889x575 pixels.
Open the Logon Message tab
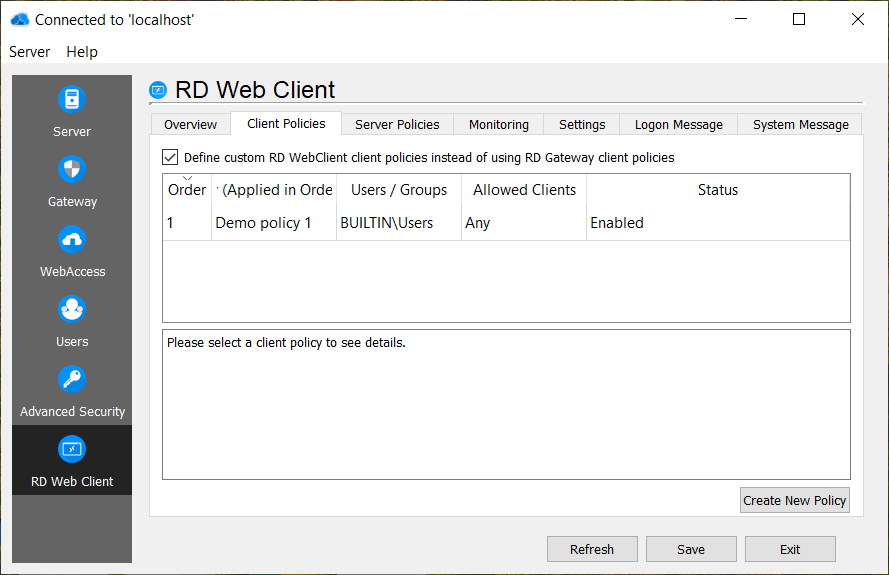[x=678, y=124]
